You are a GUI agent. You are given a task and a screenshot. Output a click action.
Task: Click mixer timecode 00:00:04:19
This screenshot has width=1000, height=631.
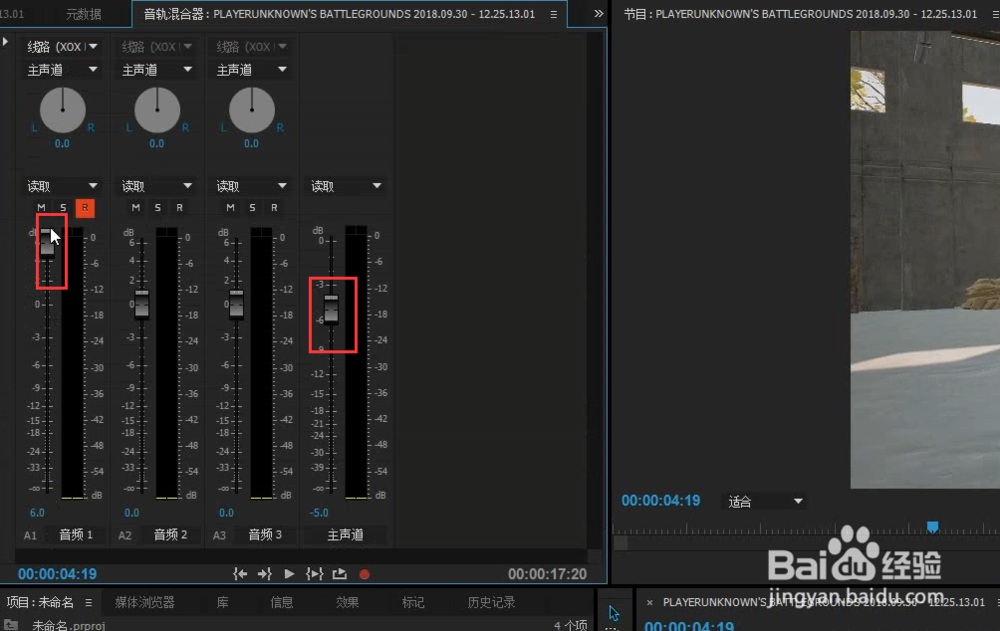coord(57,574)
